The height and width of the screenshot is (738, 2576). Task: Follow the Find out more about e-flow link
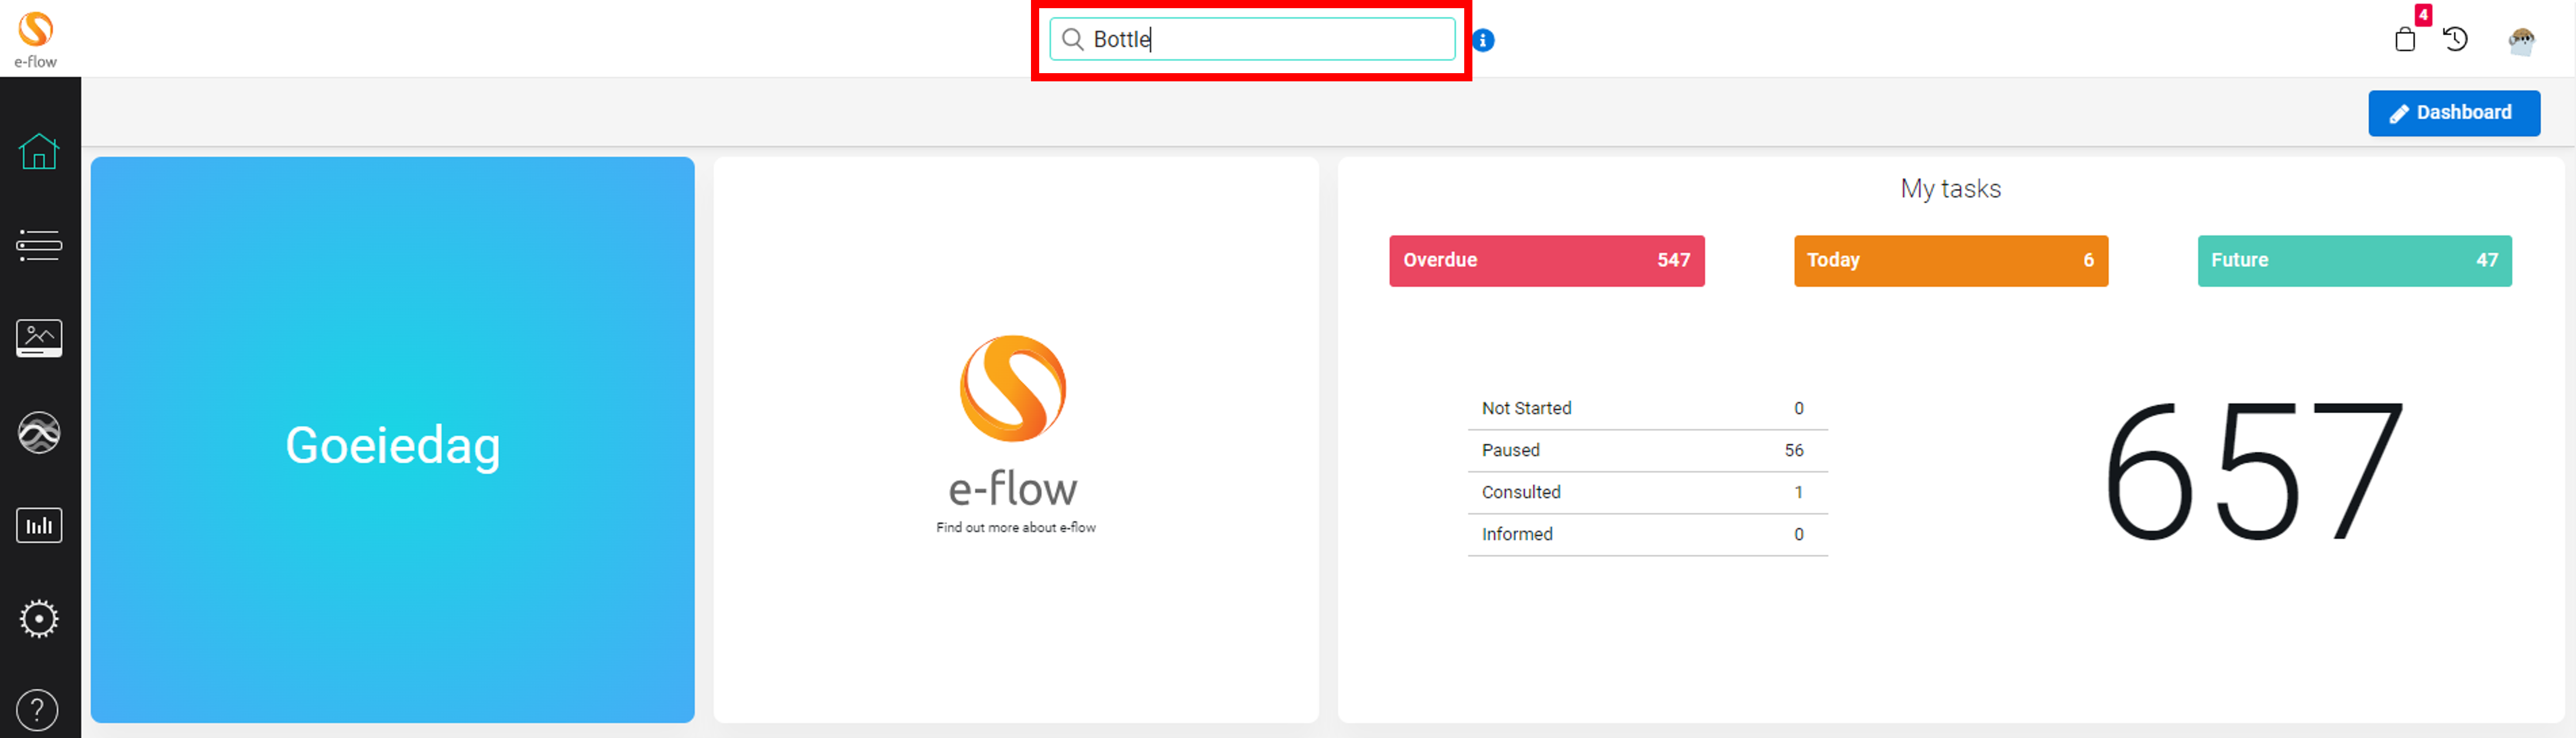[1016, 527]
